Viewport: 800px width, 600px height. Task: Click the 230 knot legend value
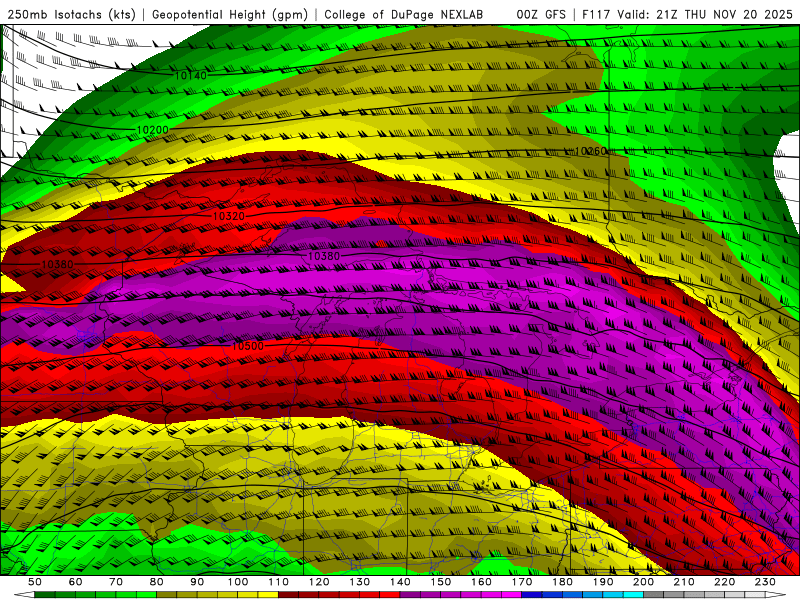pyautogui.click(x=765, y=582)
